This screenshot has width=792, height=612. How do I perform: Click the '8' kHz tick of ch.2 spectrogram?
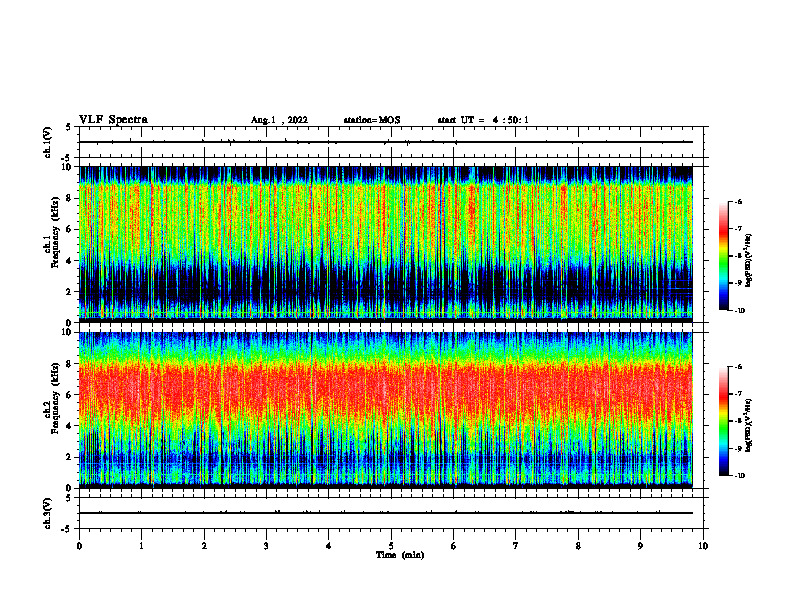[x=70, y=364]
